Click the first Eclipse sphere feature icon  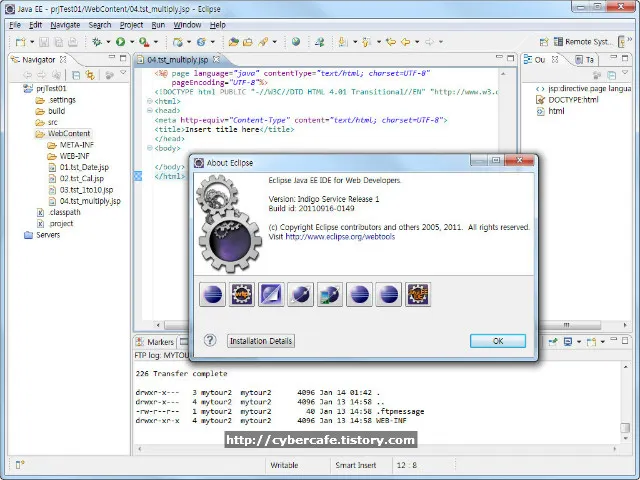[x=213, y=294]
